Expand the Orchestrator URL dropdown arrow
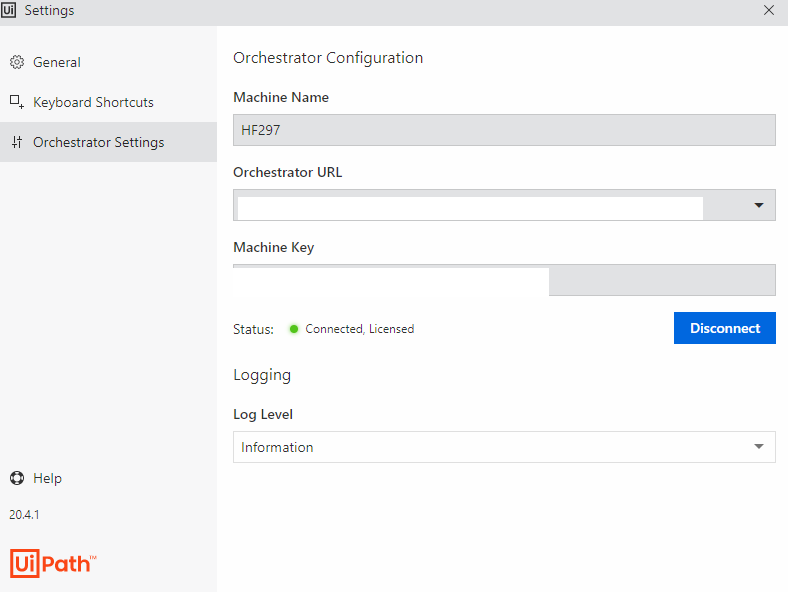This screenshot has width=788, height=592. 759,205
